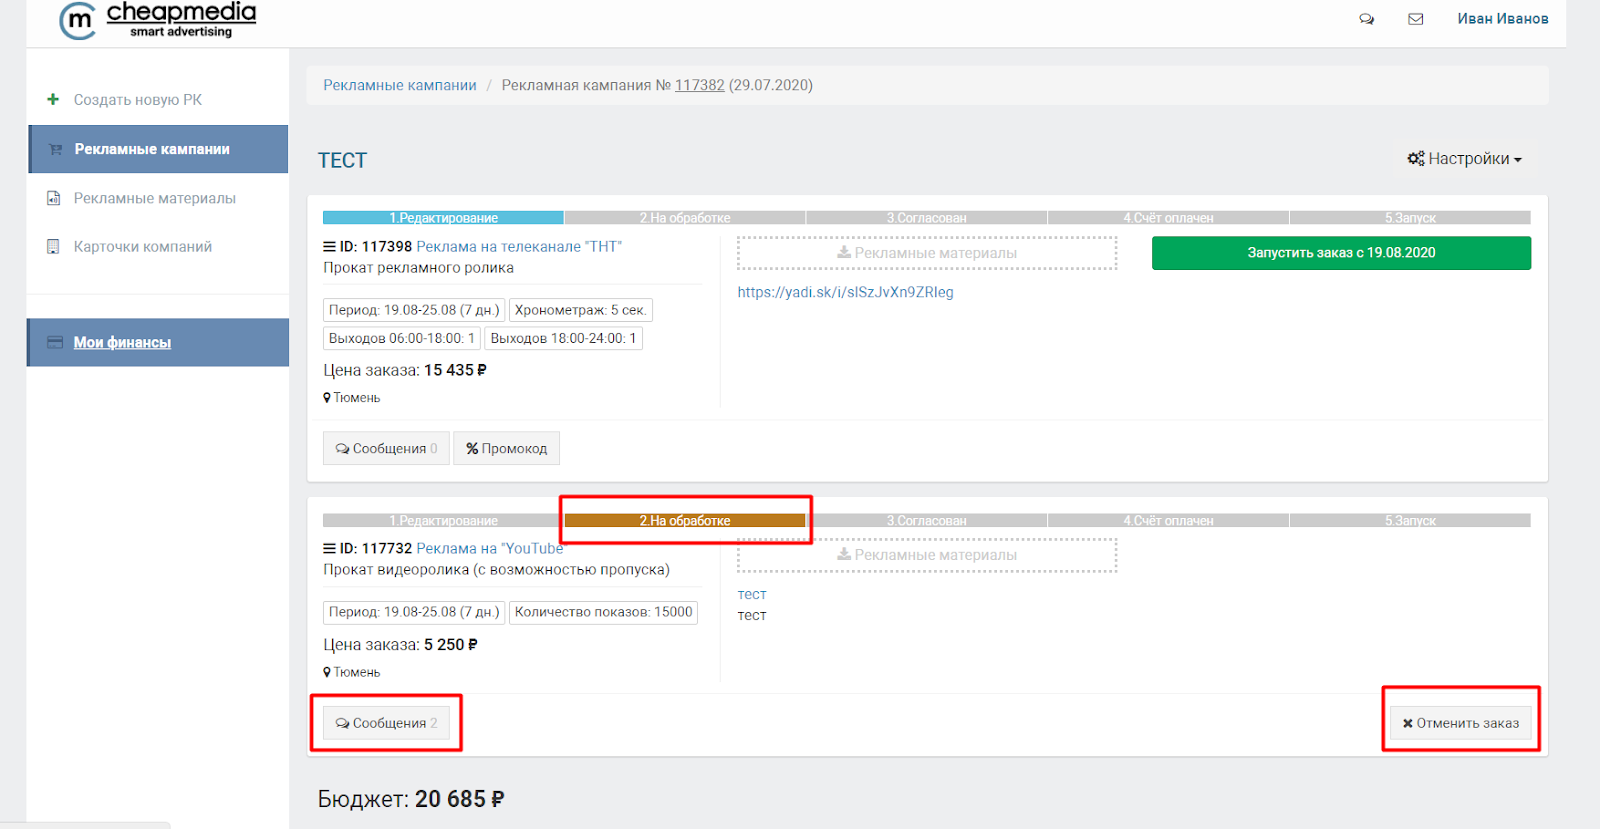Click the Промокод button
The width and height of the screenshot is (1600, 829).
[506, 448]
